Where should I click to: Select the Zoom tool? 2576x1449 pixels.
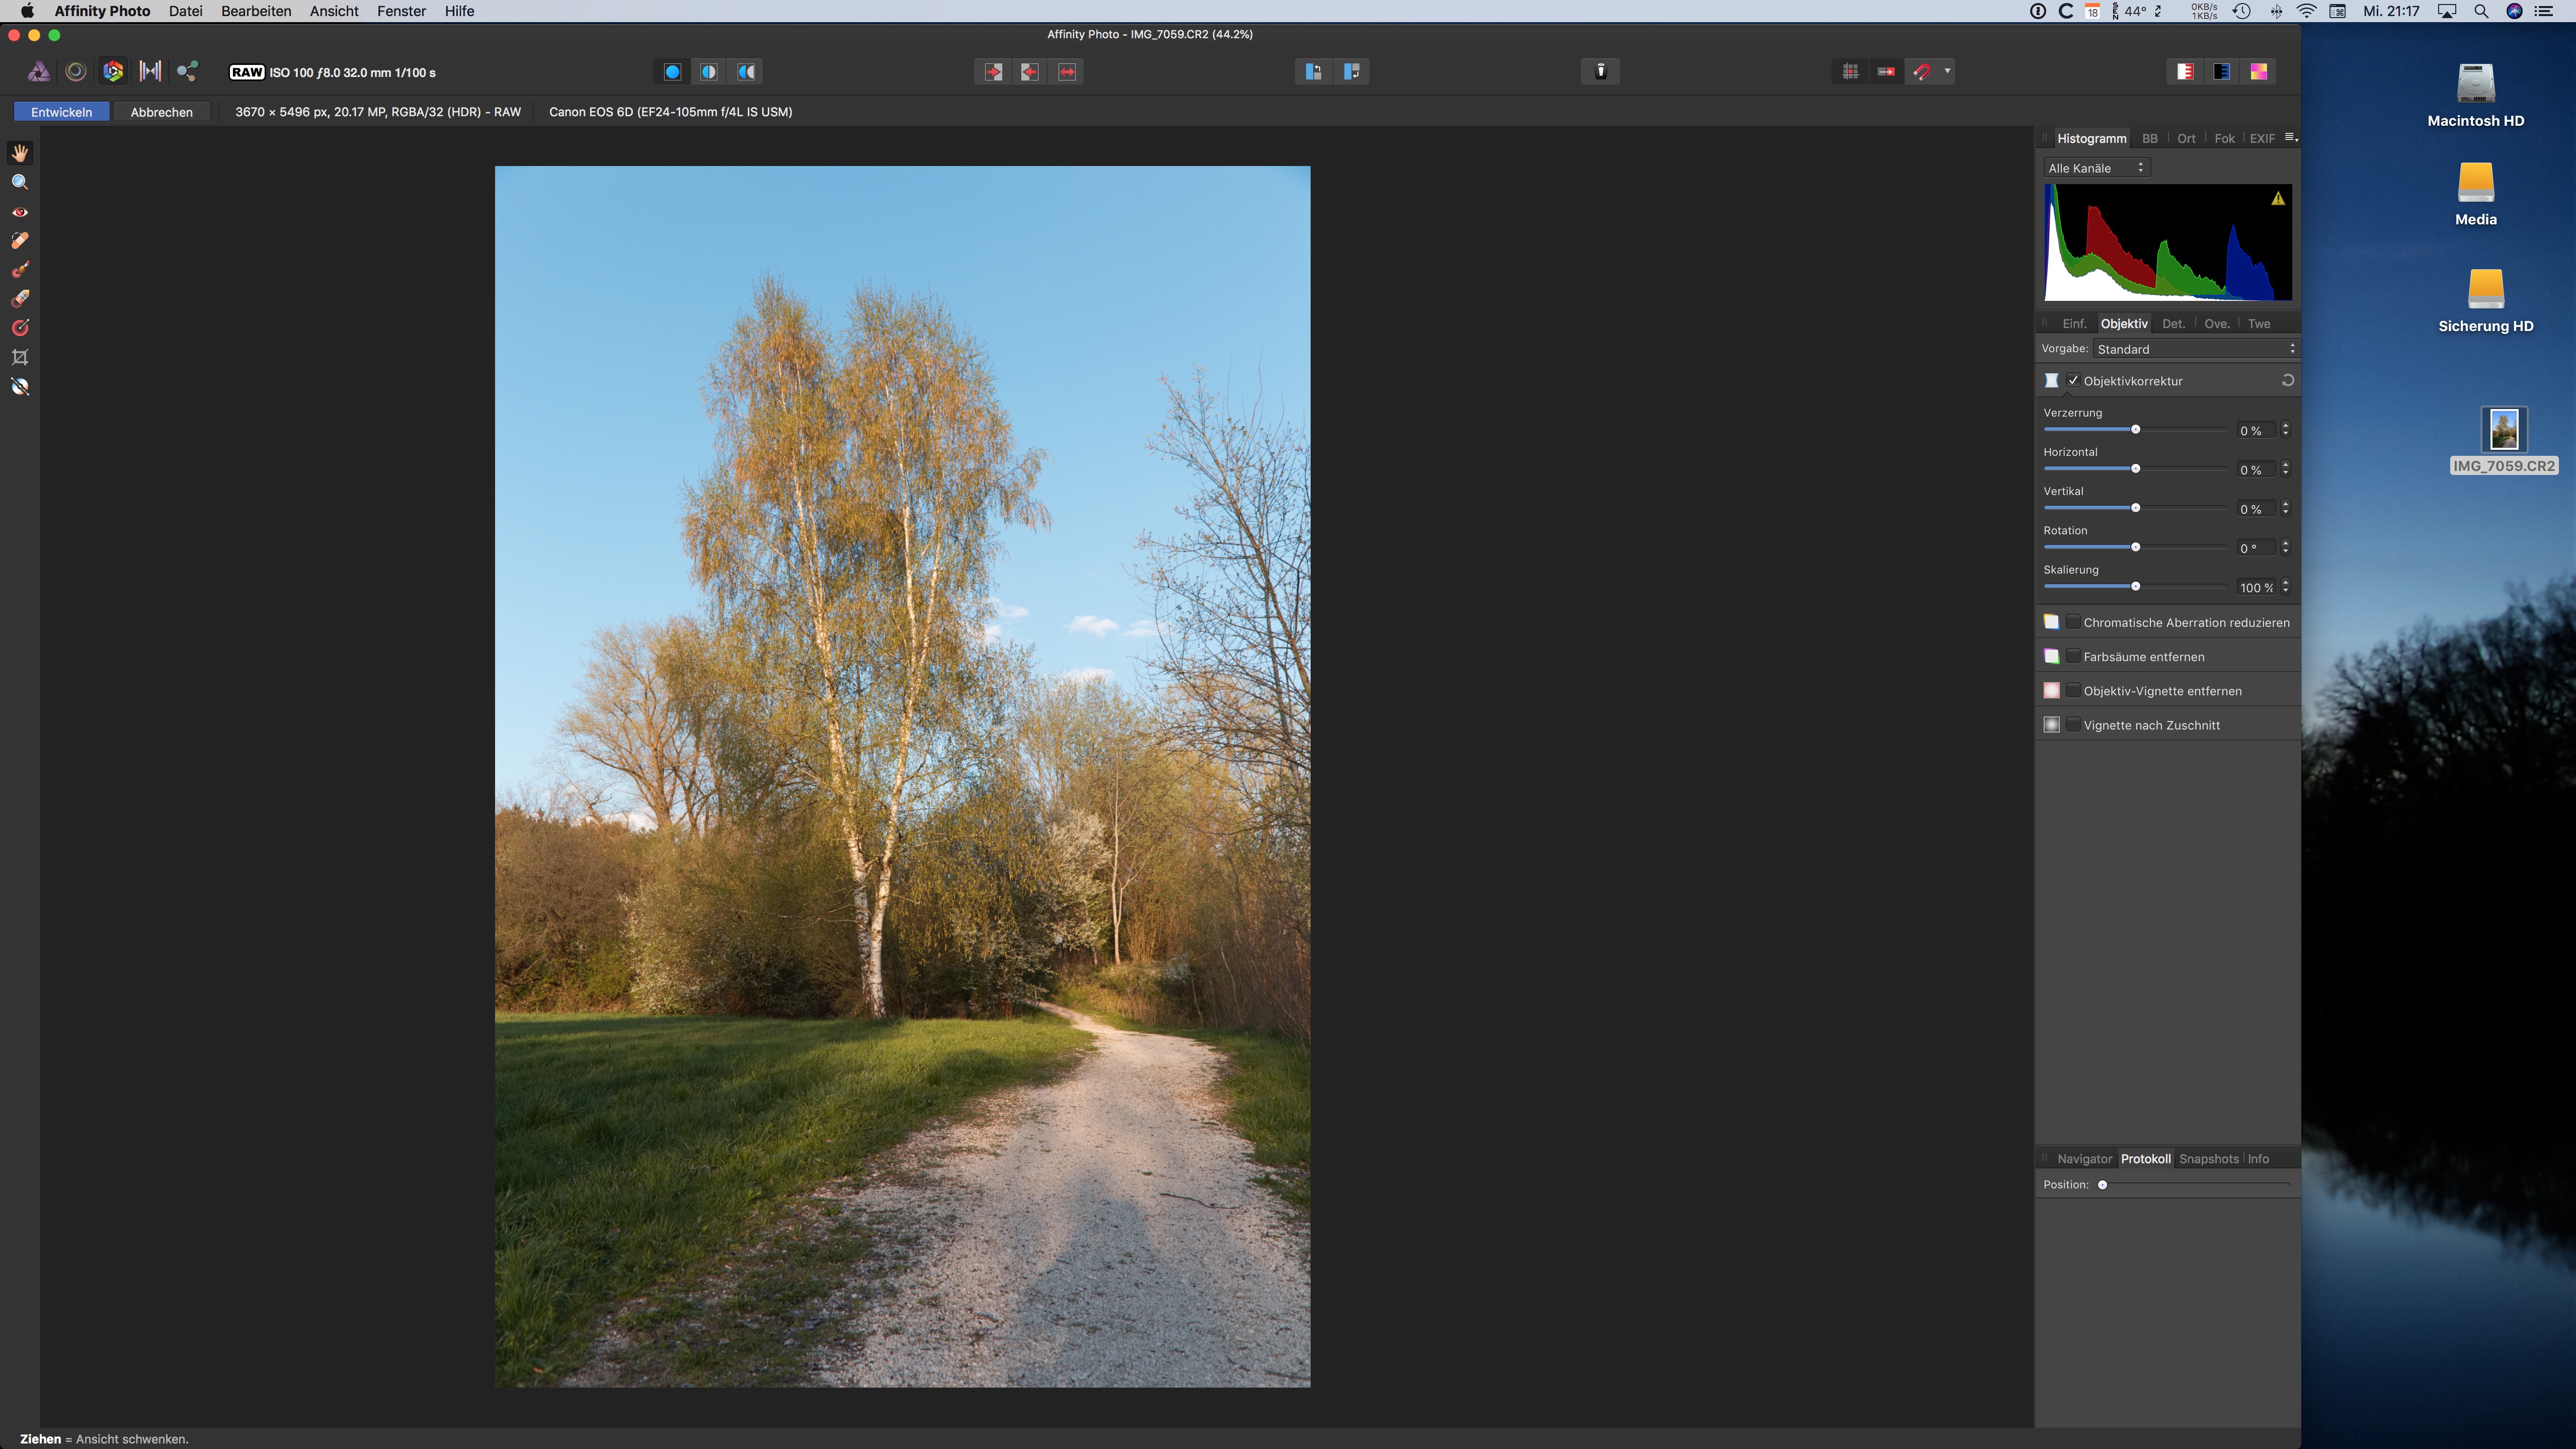[x=20, y=182]
